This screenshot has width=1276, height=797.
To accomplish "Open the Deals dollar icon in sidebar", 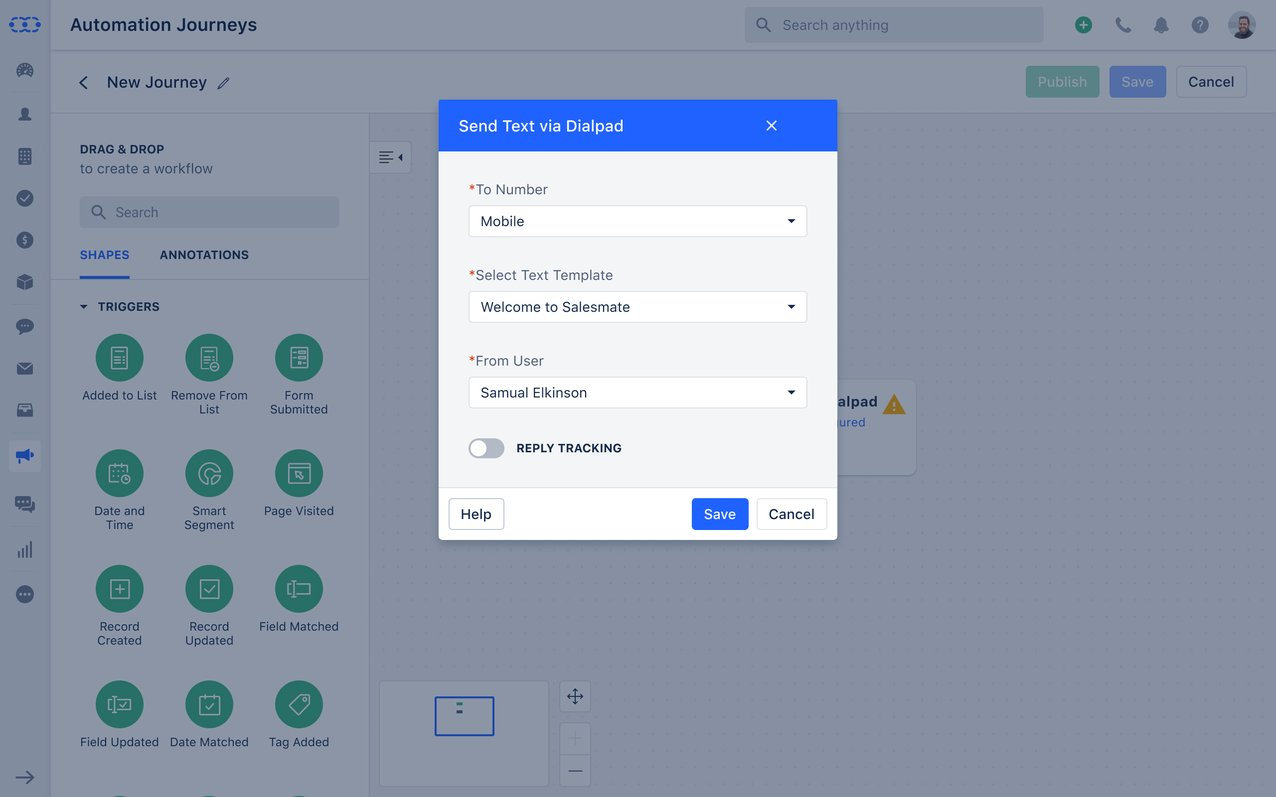I will click(25, 240).
